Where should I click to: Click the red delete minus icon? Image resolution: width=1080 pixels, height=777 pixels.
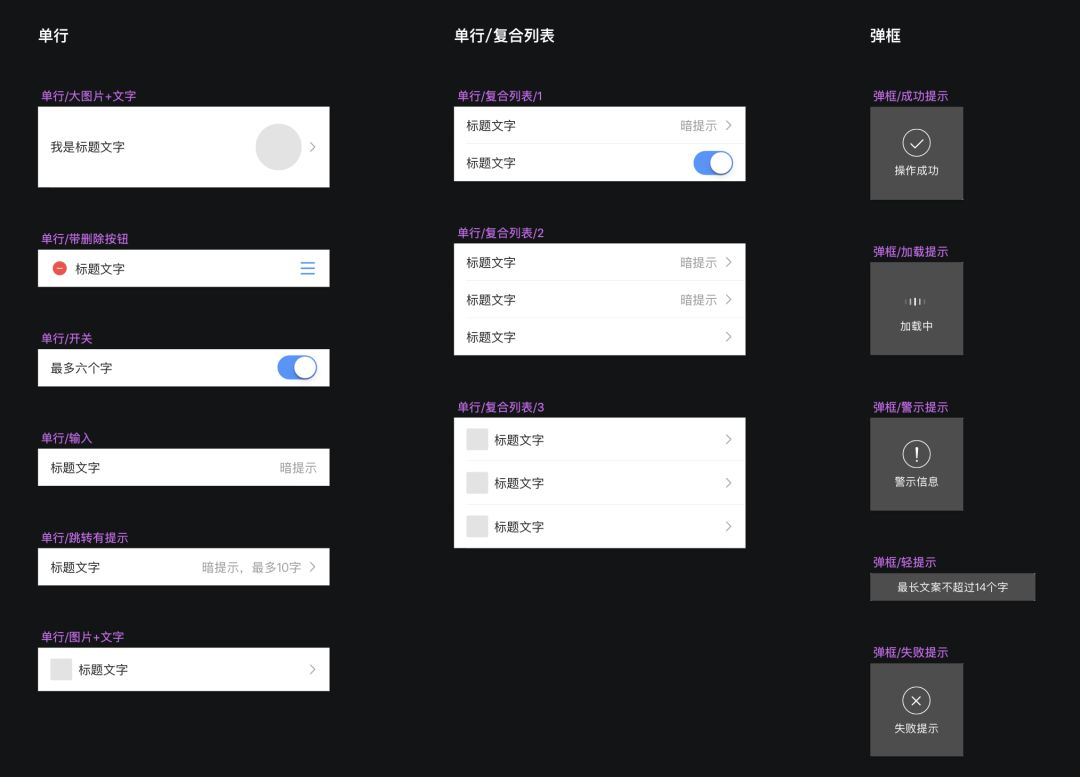[60, 269]
